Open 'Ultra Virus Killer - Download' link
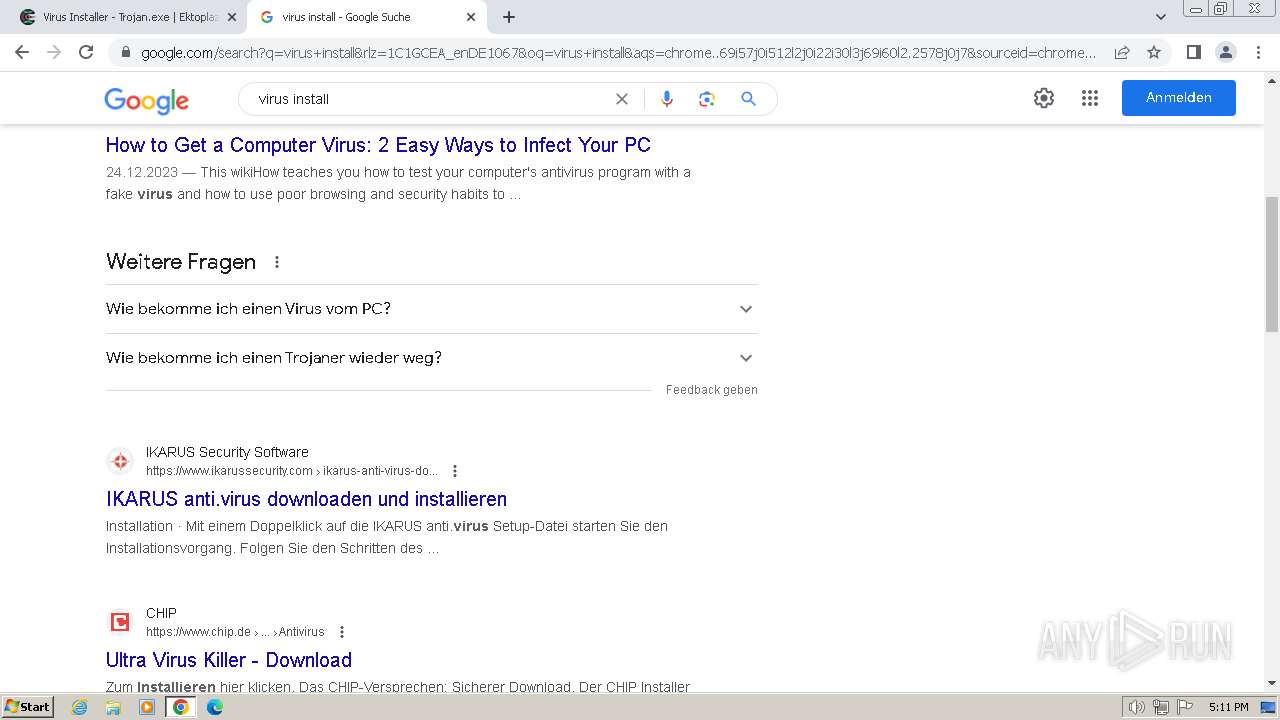This screenshot has height=720, width=1280. pos(229,660)
